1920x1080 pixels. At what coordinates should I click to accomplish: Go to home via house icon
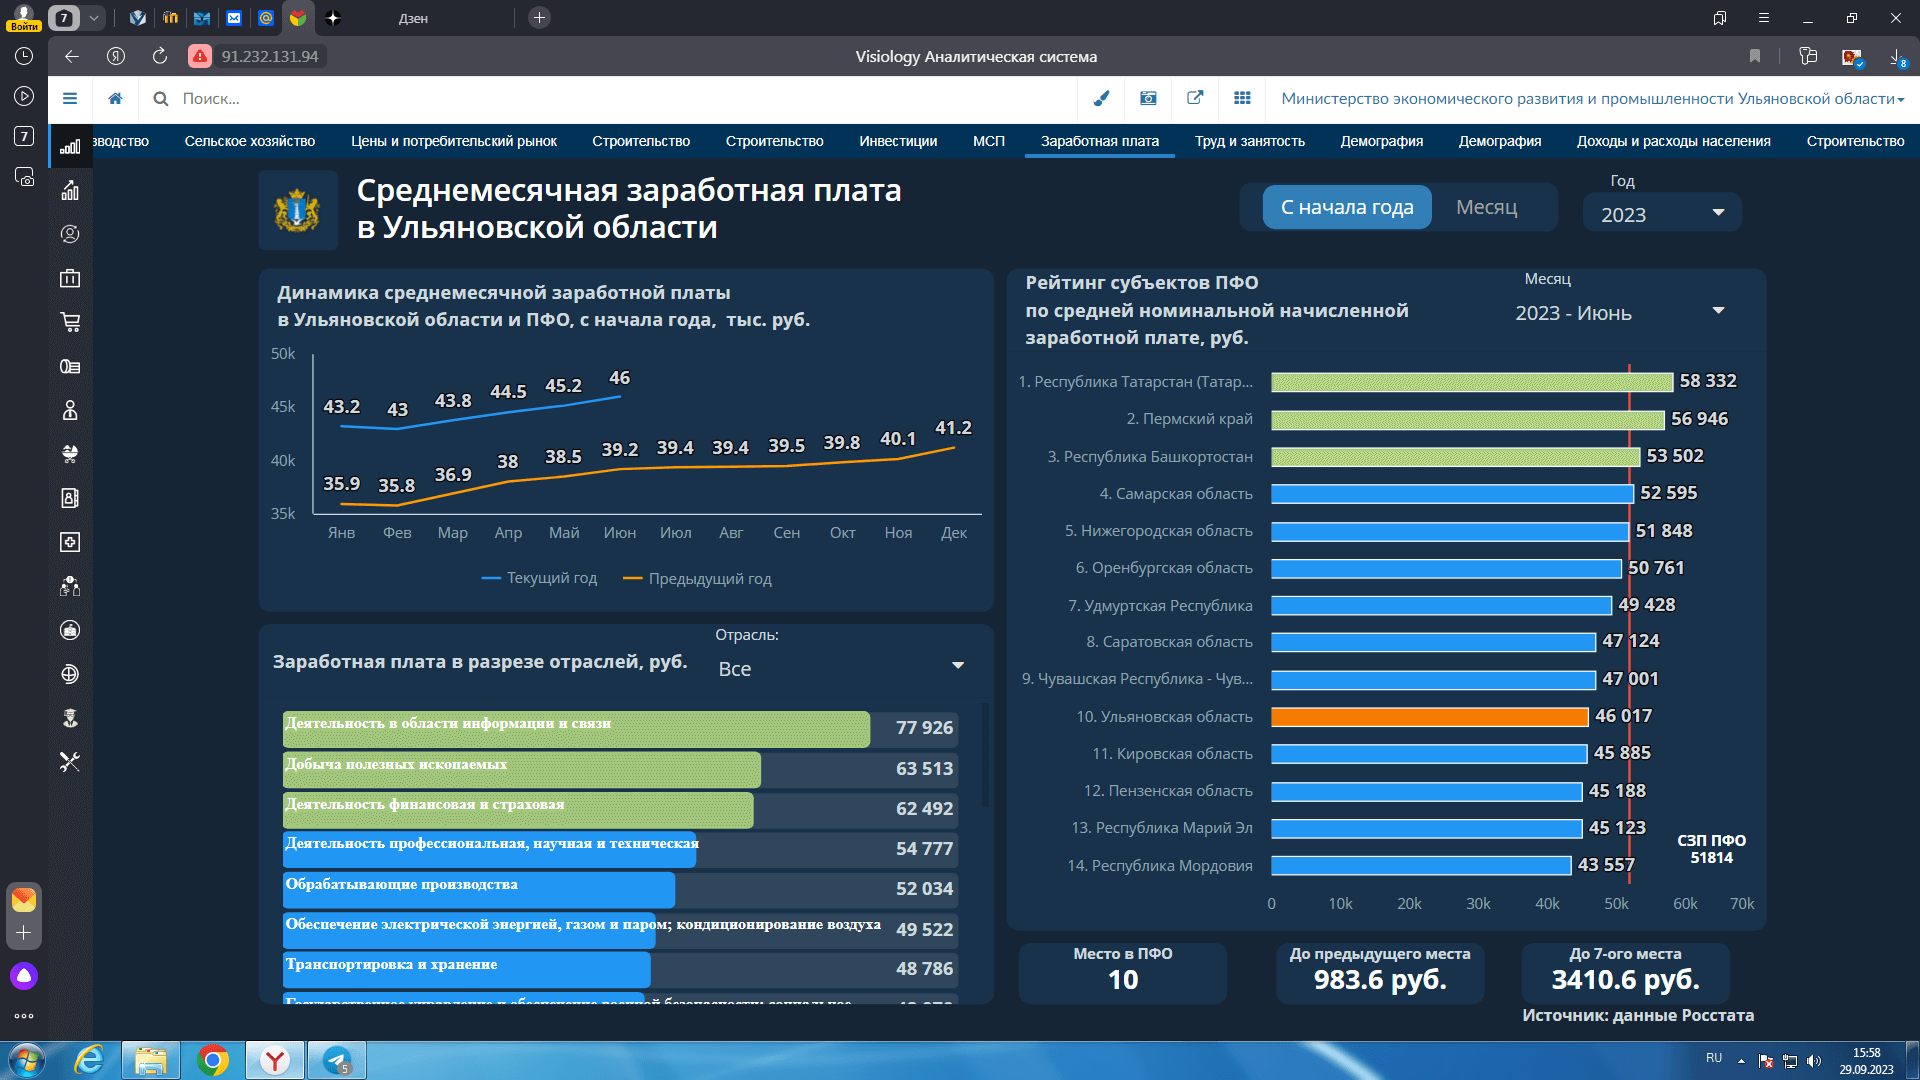pyautogui.click(x=116, y=98)
